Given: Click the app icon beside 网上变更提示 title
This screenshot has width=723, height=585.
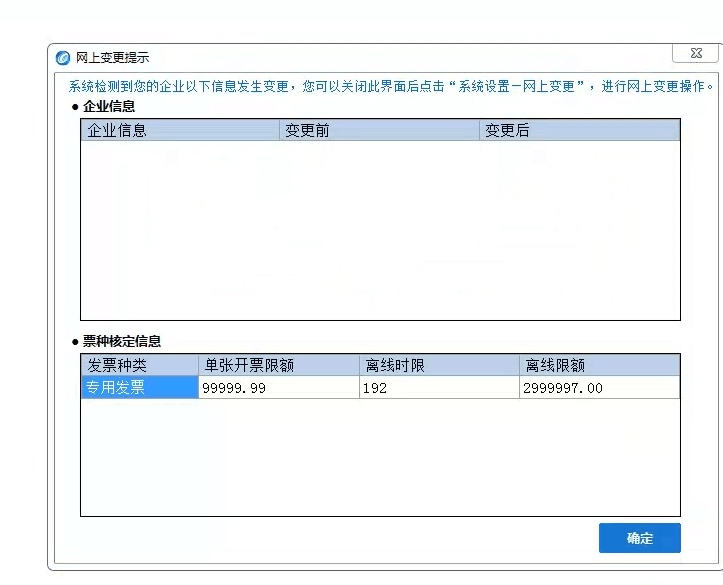Looking at the screenshot, I should pos(63,58).
